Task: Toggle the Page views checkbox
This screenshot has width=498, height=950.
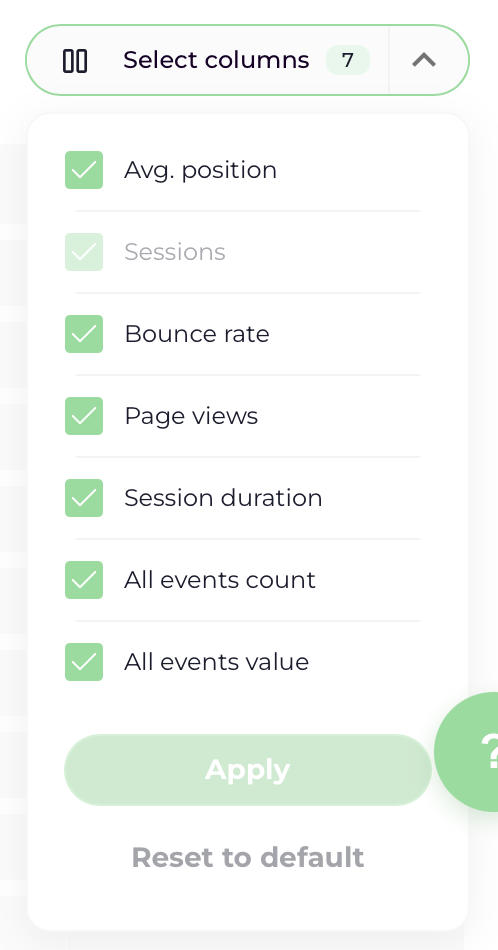Action: (84, 416)
